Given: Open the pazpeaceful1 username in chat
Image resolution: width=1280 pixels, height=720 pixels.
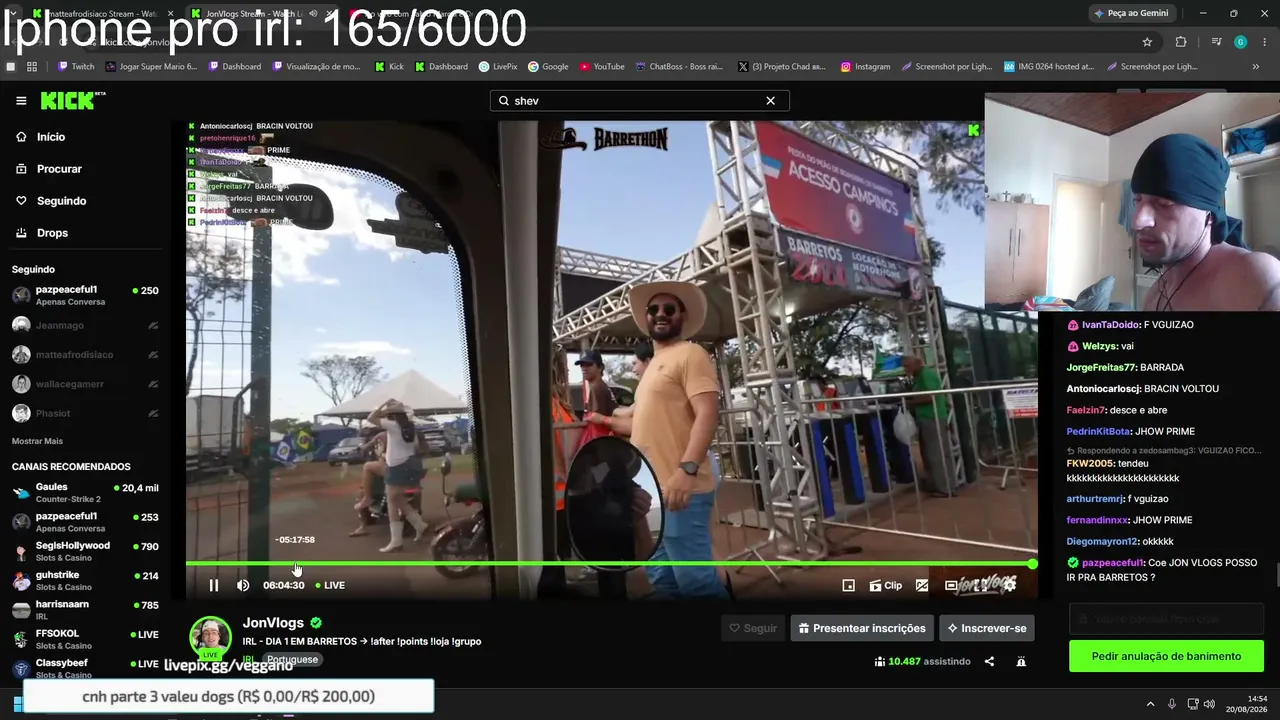Looking at the screenshot, I should pos(1113,563).
